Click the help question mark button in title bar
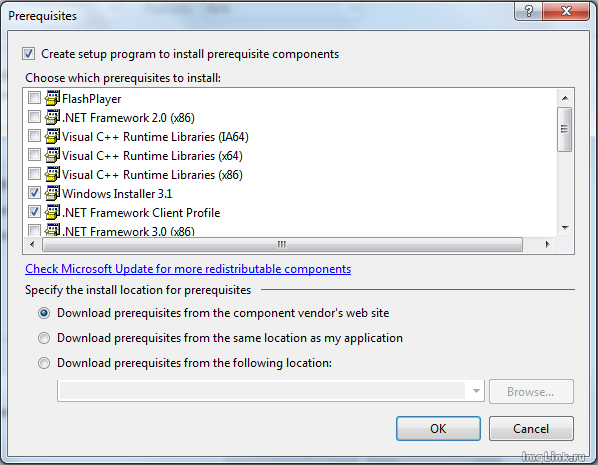598x465 pixels. (529, 11)
